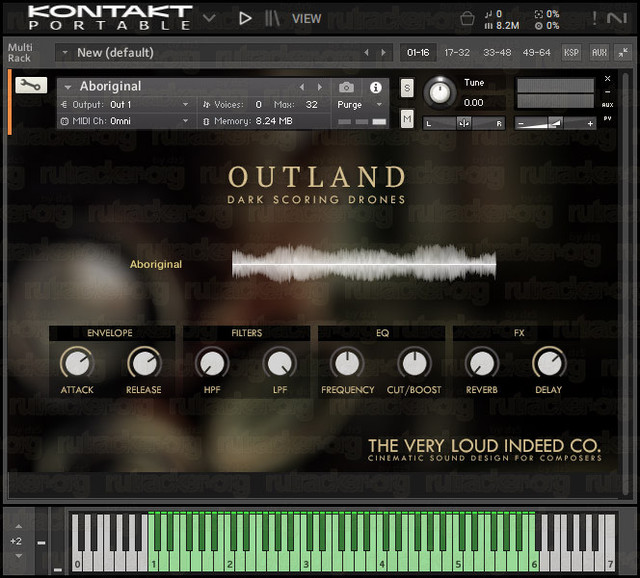Viewport: 640px width, 578px height.
Task: Open the VIEW menu
Action: click(307, 18)
